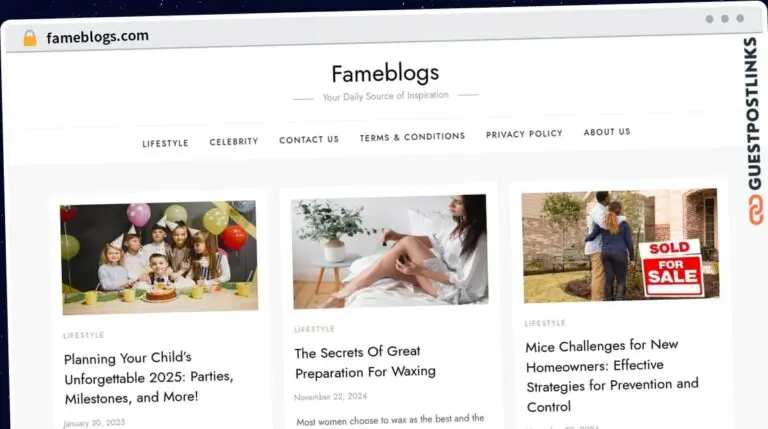Viewport: 768px width, 429px height.
Task: Open the waxing preparation article image
Action: (390, 251)
